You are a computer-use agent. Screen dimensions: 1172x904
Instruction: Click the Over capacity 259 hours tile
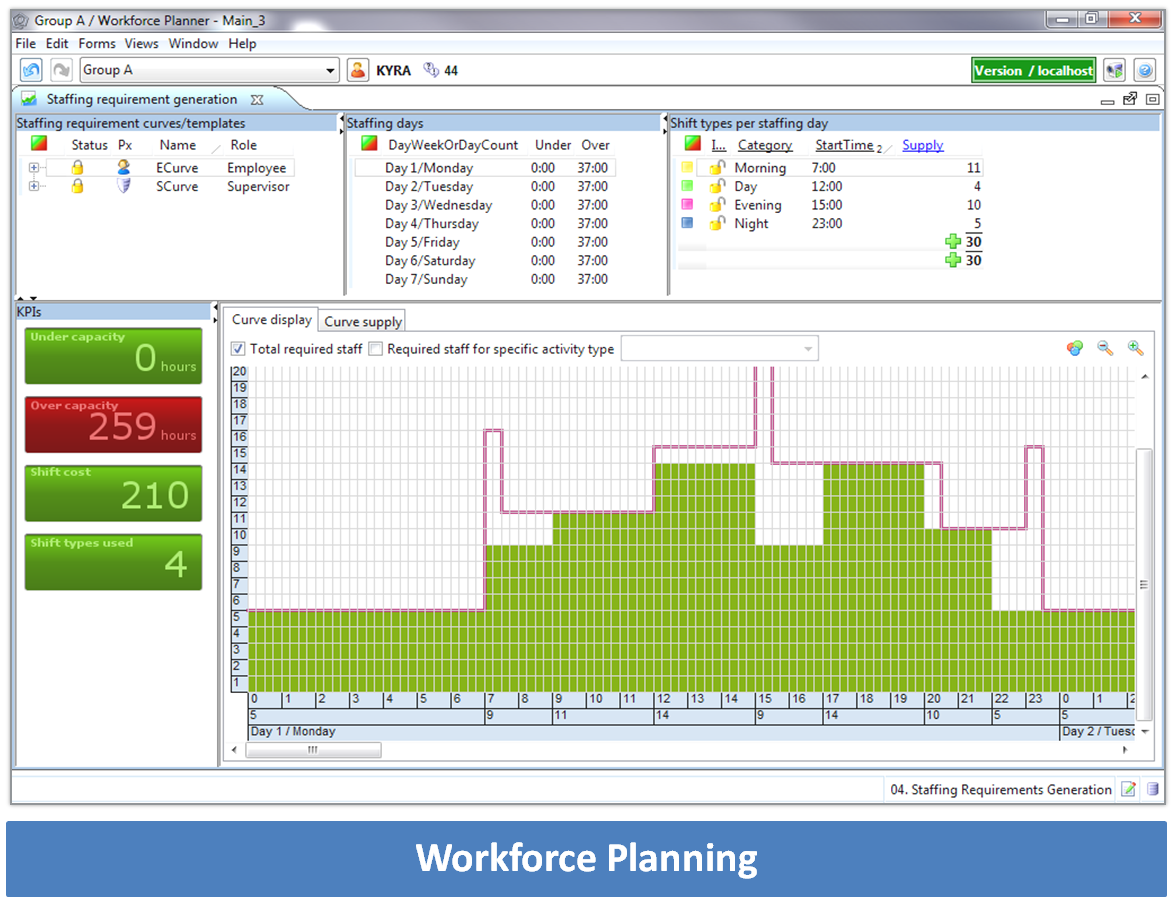coord(114,425)
